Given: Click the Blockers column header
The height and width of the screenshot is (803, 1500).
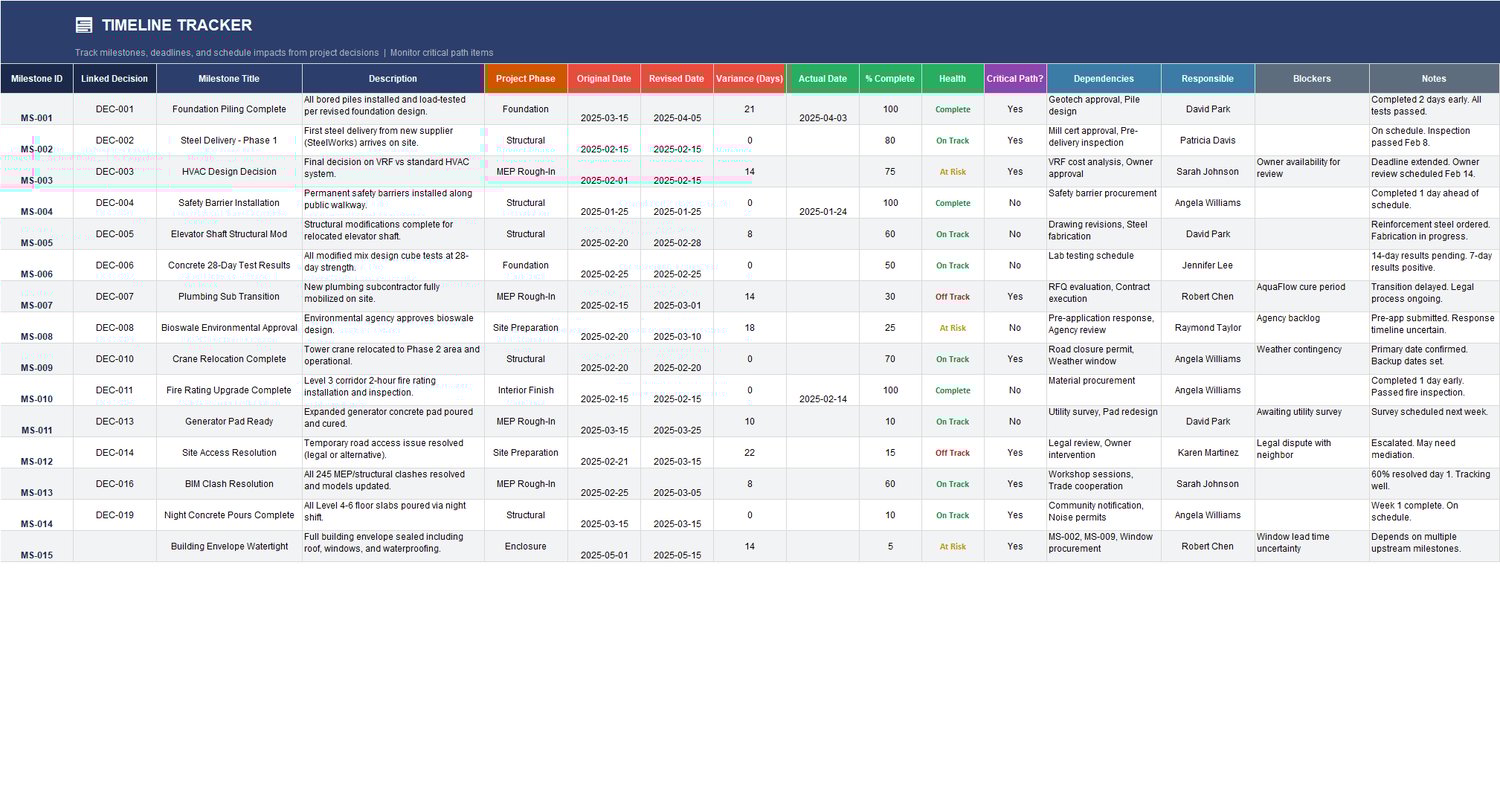Looking at the screenshot, I should pos(1311,77).
